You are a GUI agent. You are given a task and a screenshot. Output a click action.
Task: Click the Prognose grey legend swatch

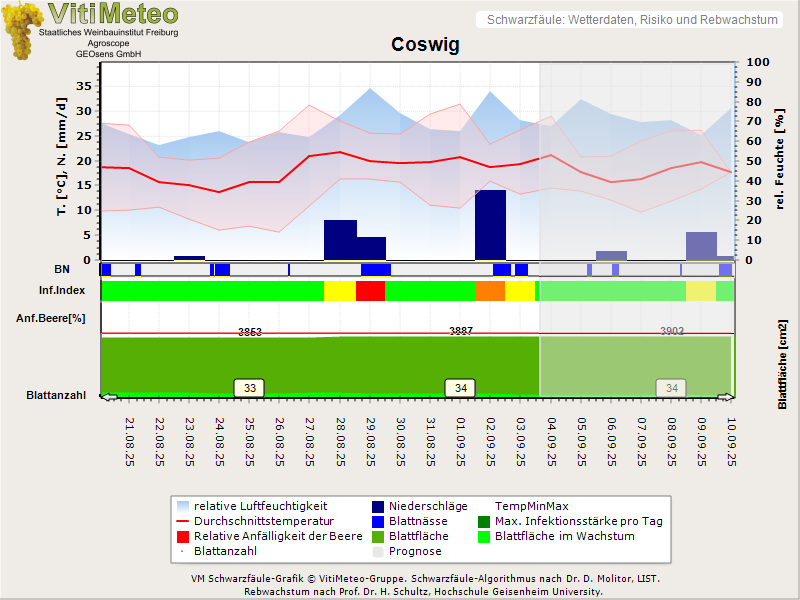click(x=378, y=552)
